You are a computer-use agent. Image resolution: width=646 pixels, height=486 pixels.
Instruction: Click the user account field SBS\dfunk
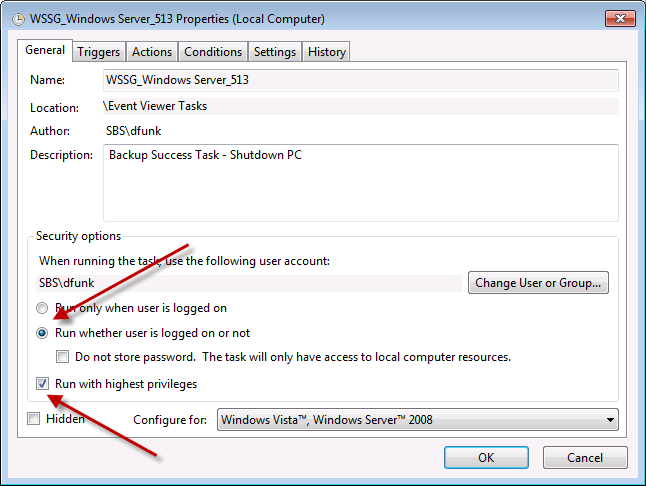pos(248,283)
